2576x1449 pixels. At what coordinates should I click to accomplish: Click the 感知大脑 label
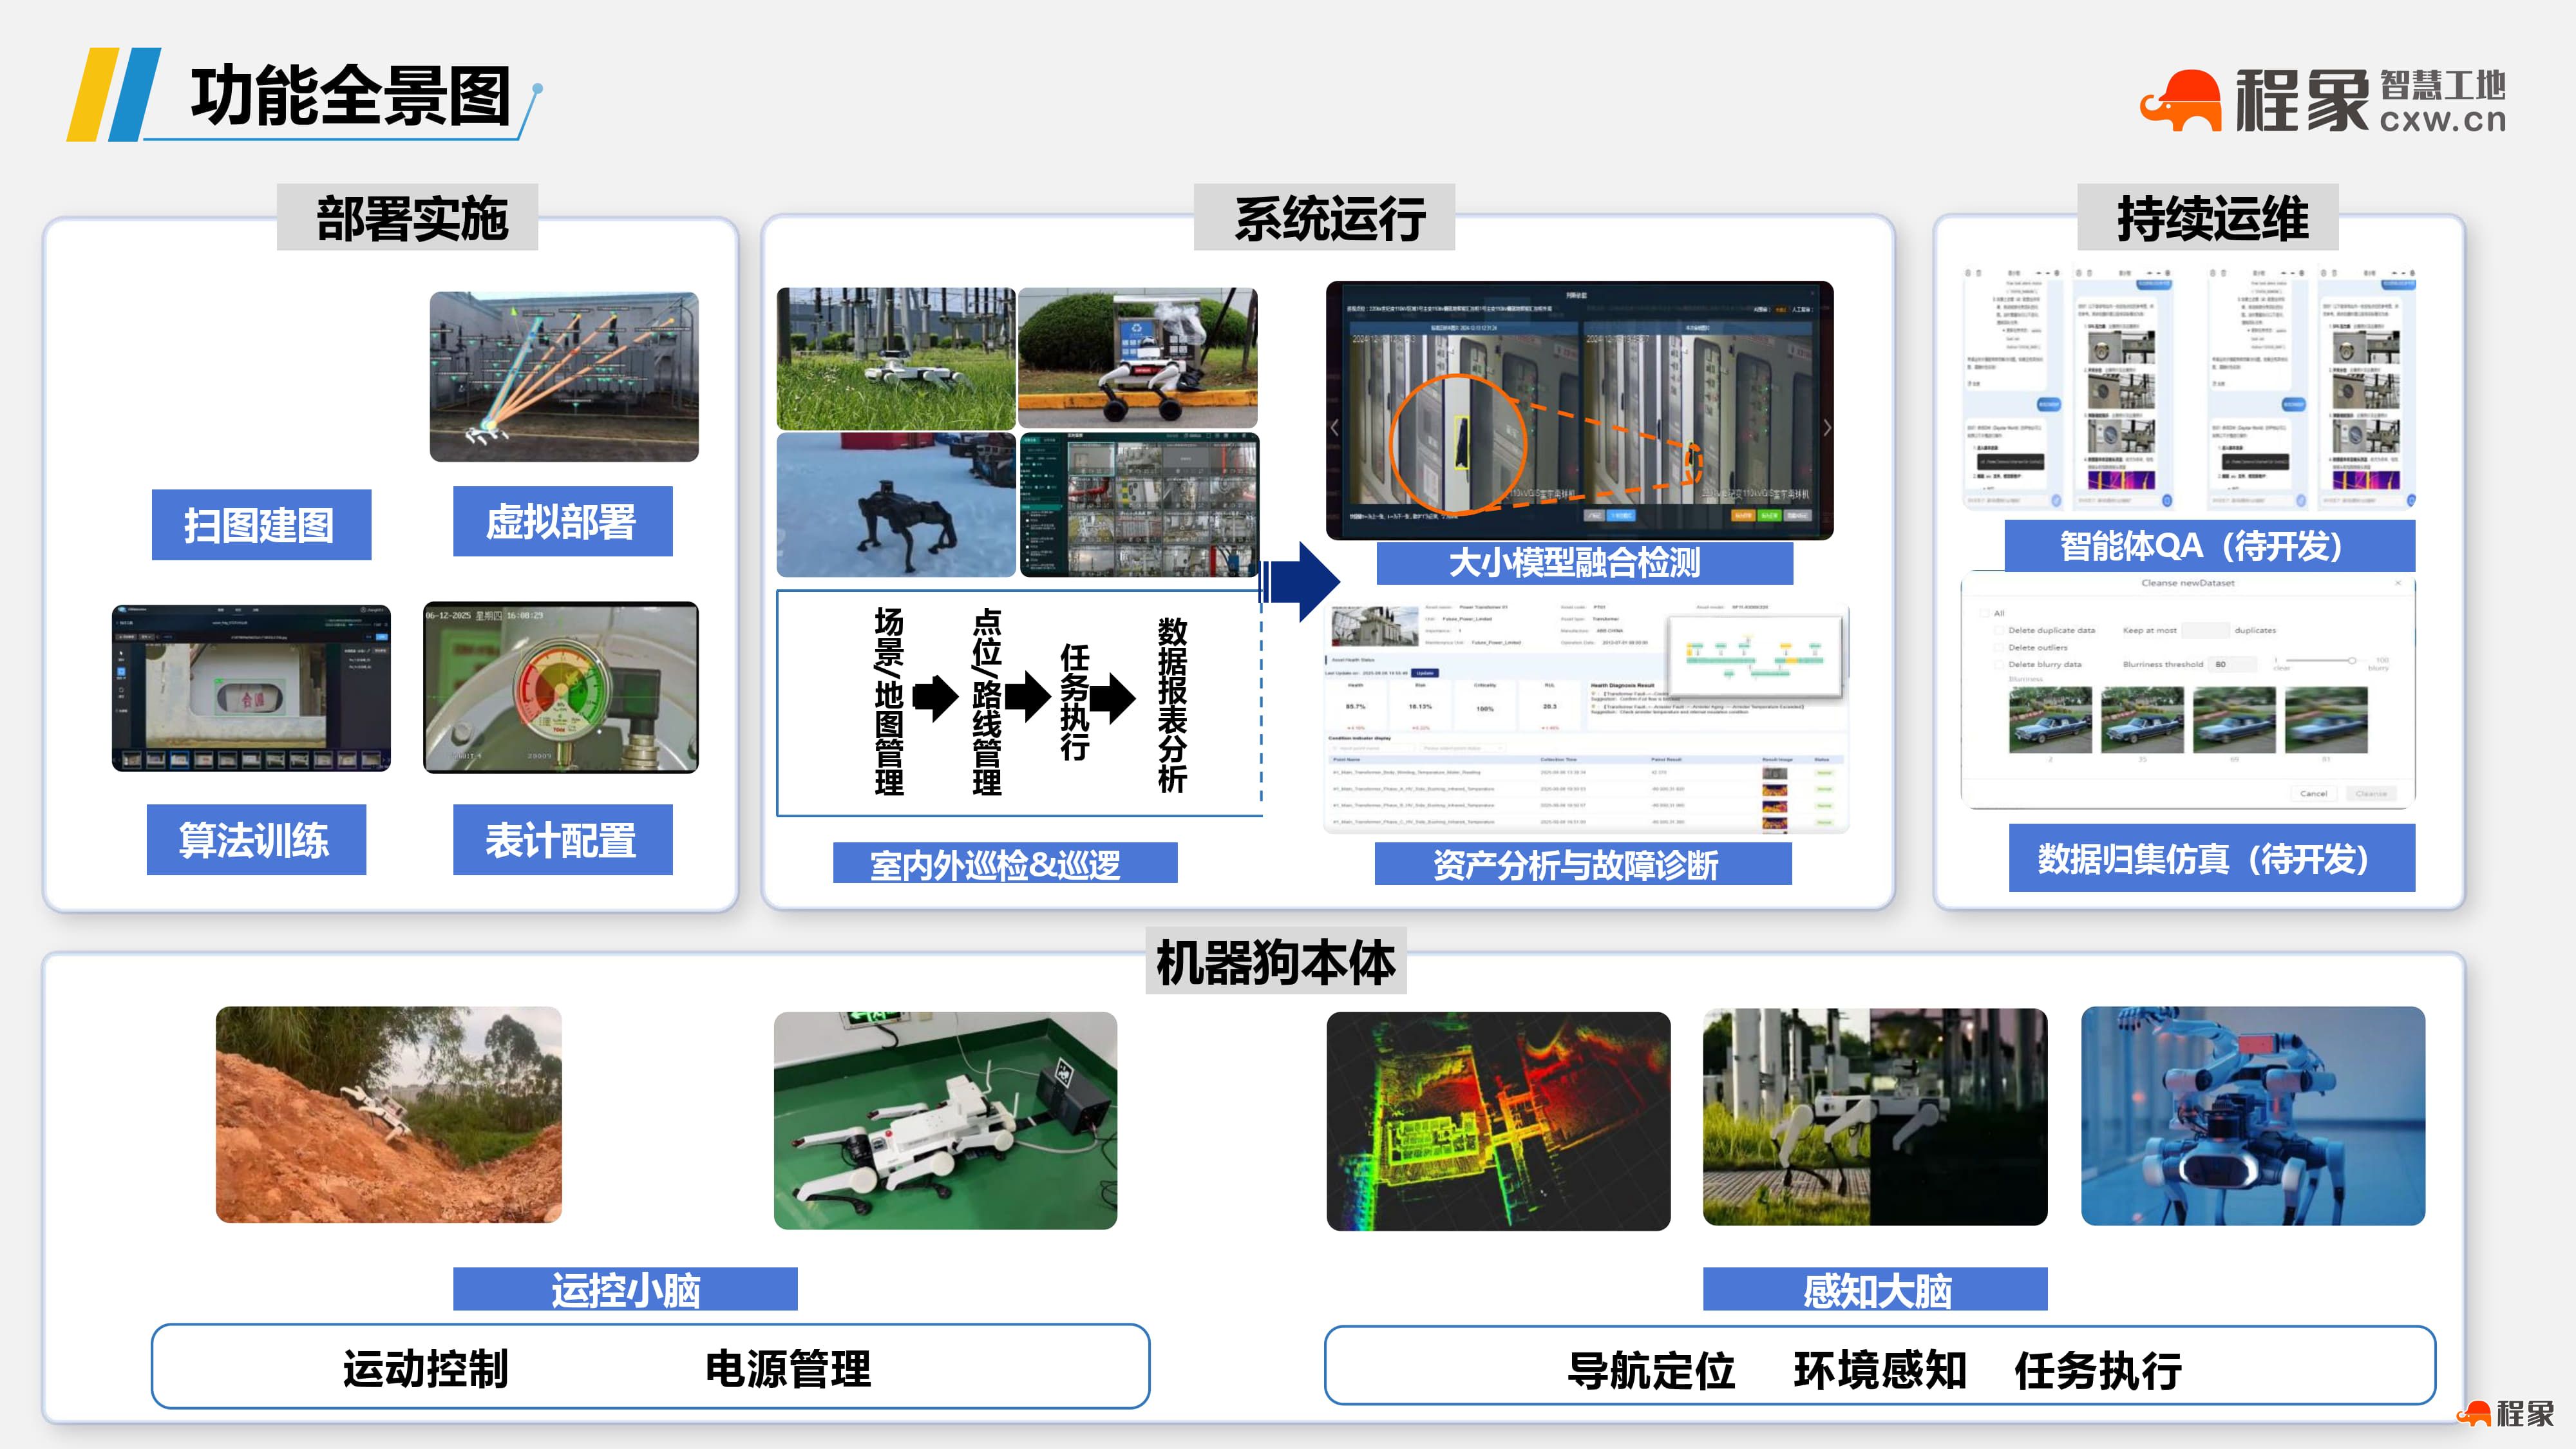(x=1875, y=1289)
